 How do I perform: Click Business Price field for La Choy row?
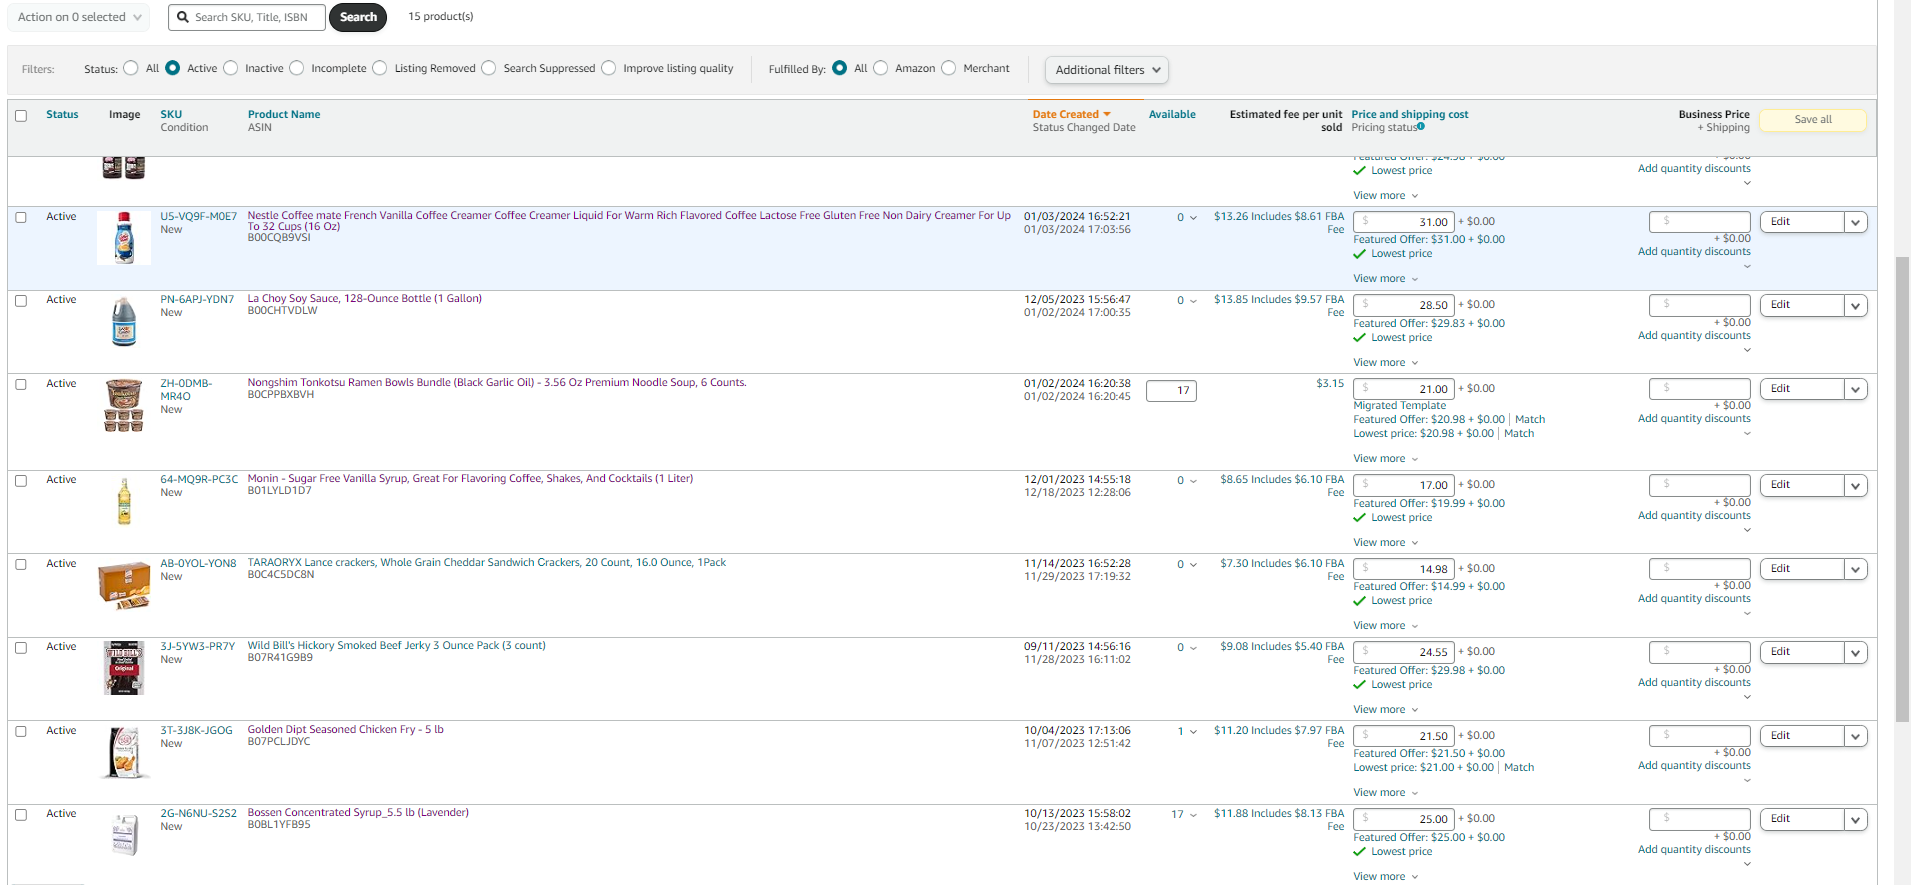tap(1700, 304)
